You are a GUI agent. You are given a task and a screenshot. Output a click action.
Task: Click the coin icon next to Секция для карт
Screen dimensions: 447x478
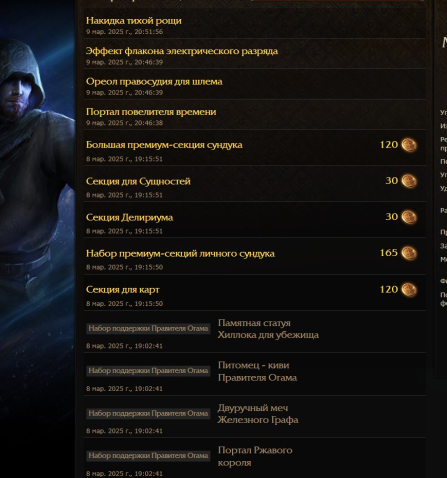[x=409, y=290]
